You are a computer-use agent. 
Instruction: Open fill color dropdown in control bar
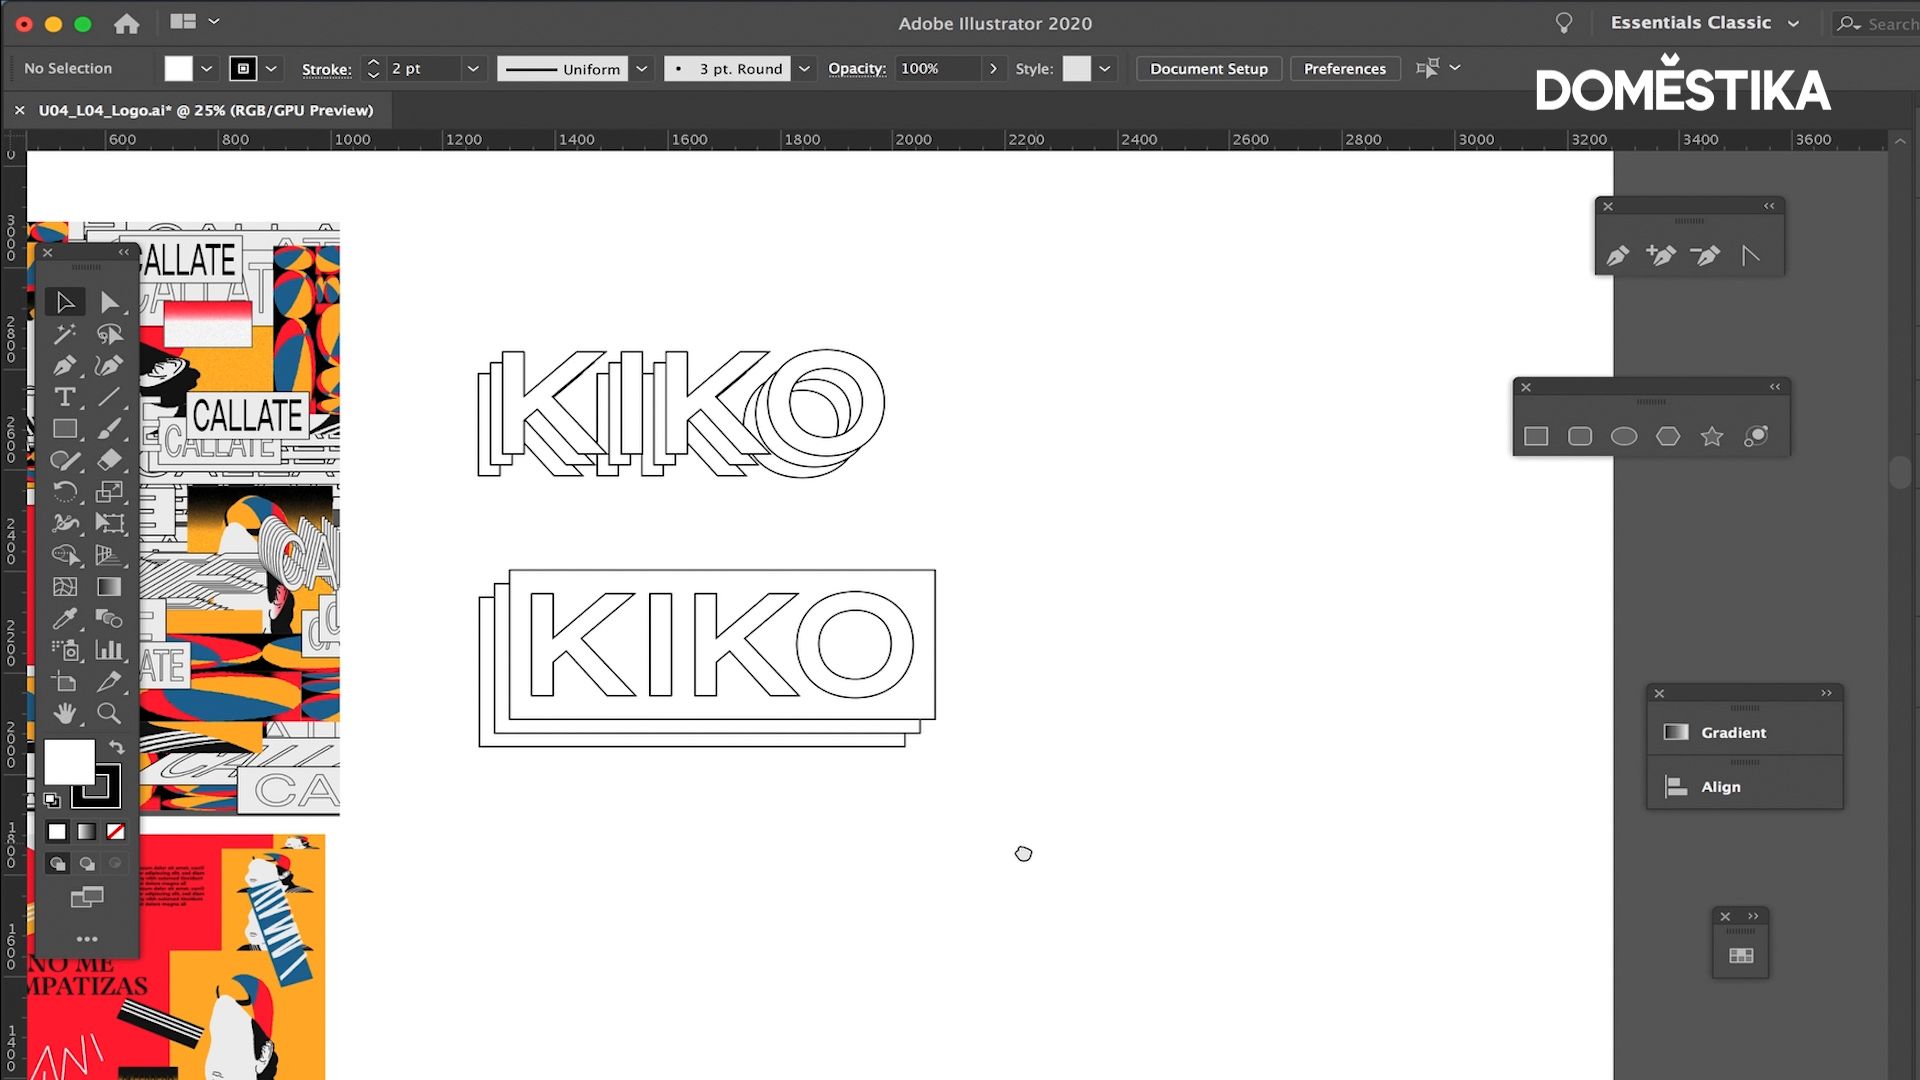click(206, 68)
